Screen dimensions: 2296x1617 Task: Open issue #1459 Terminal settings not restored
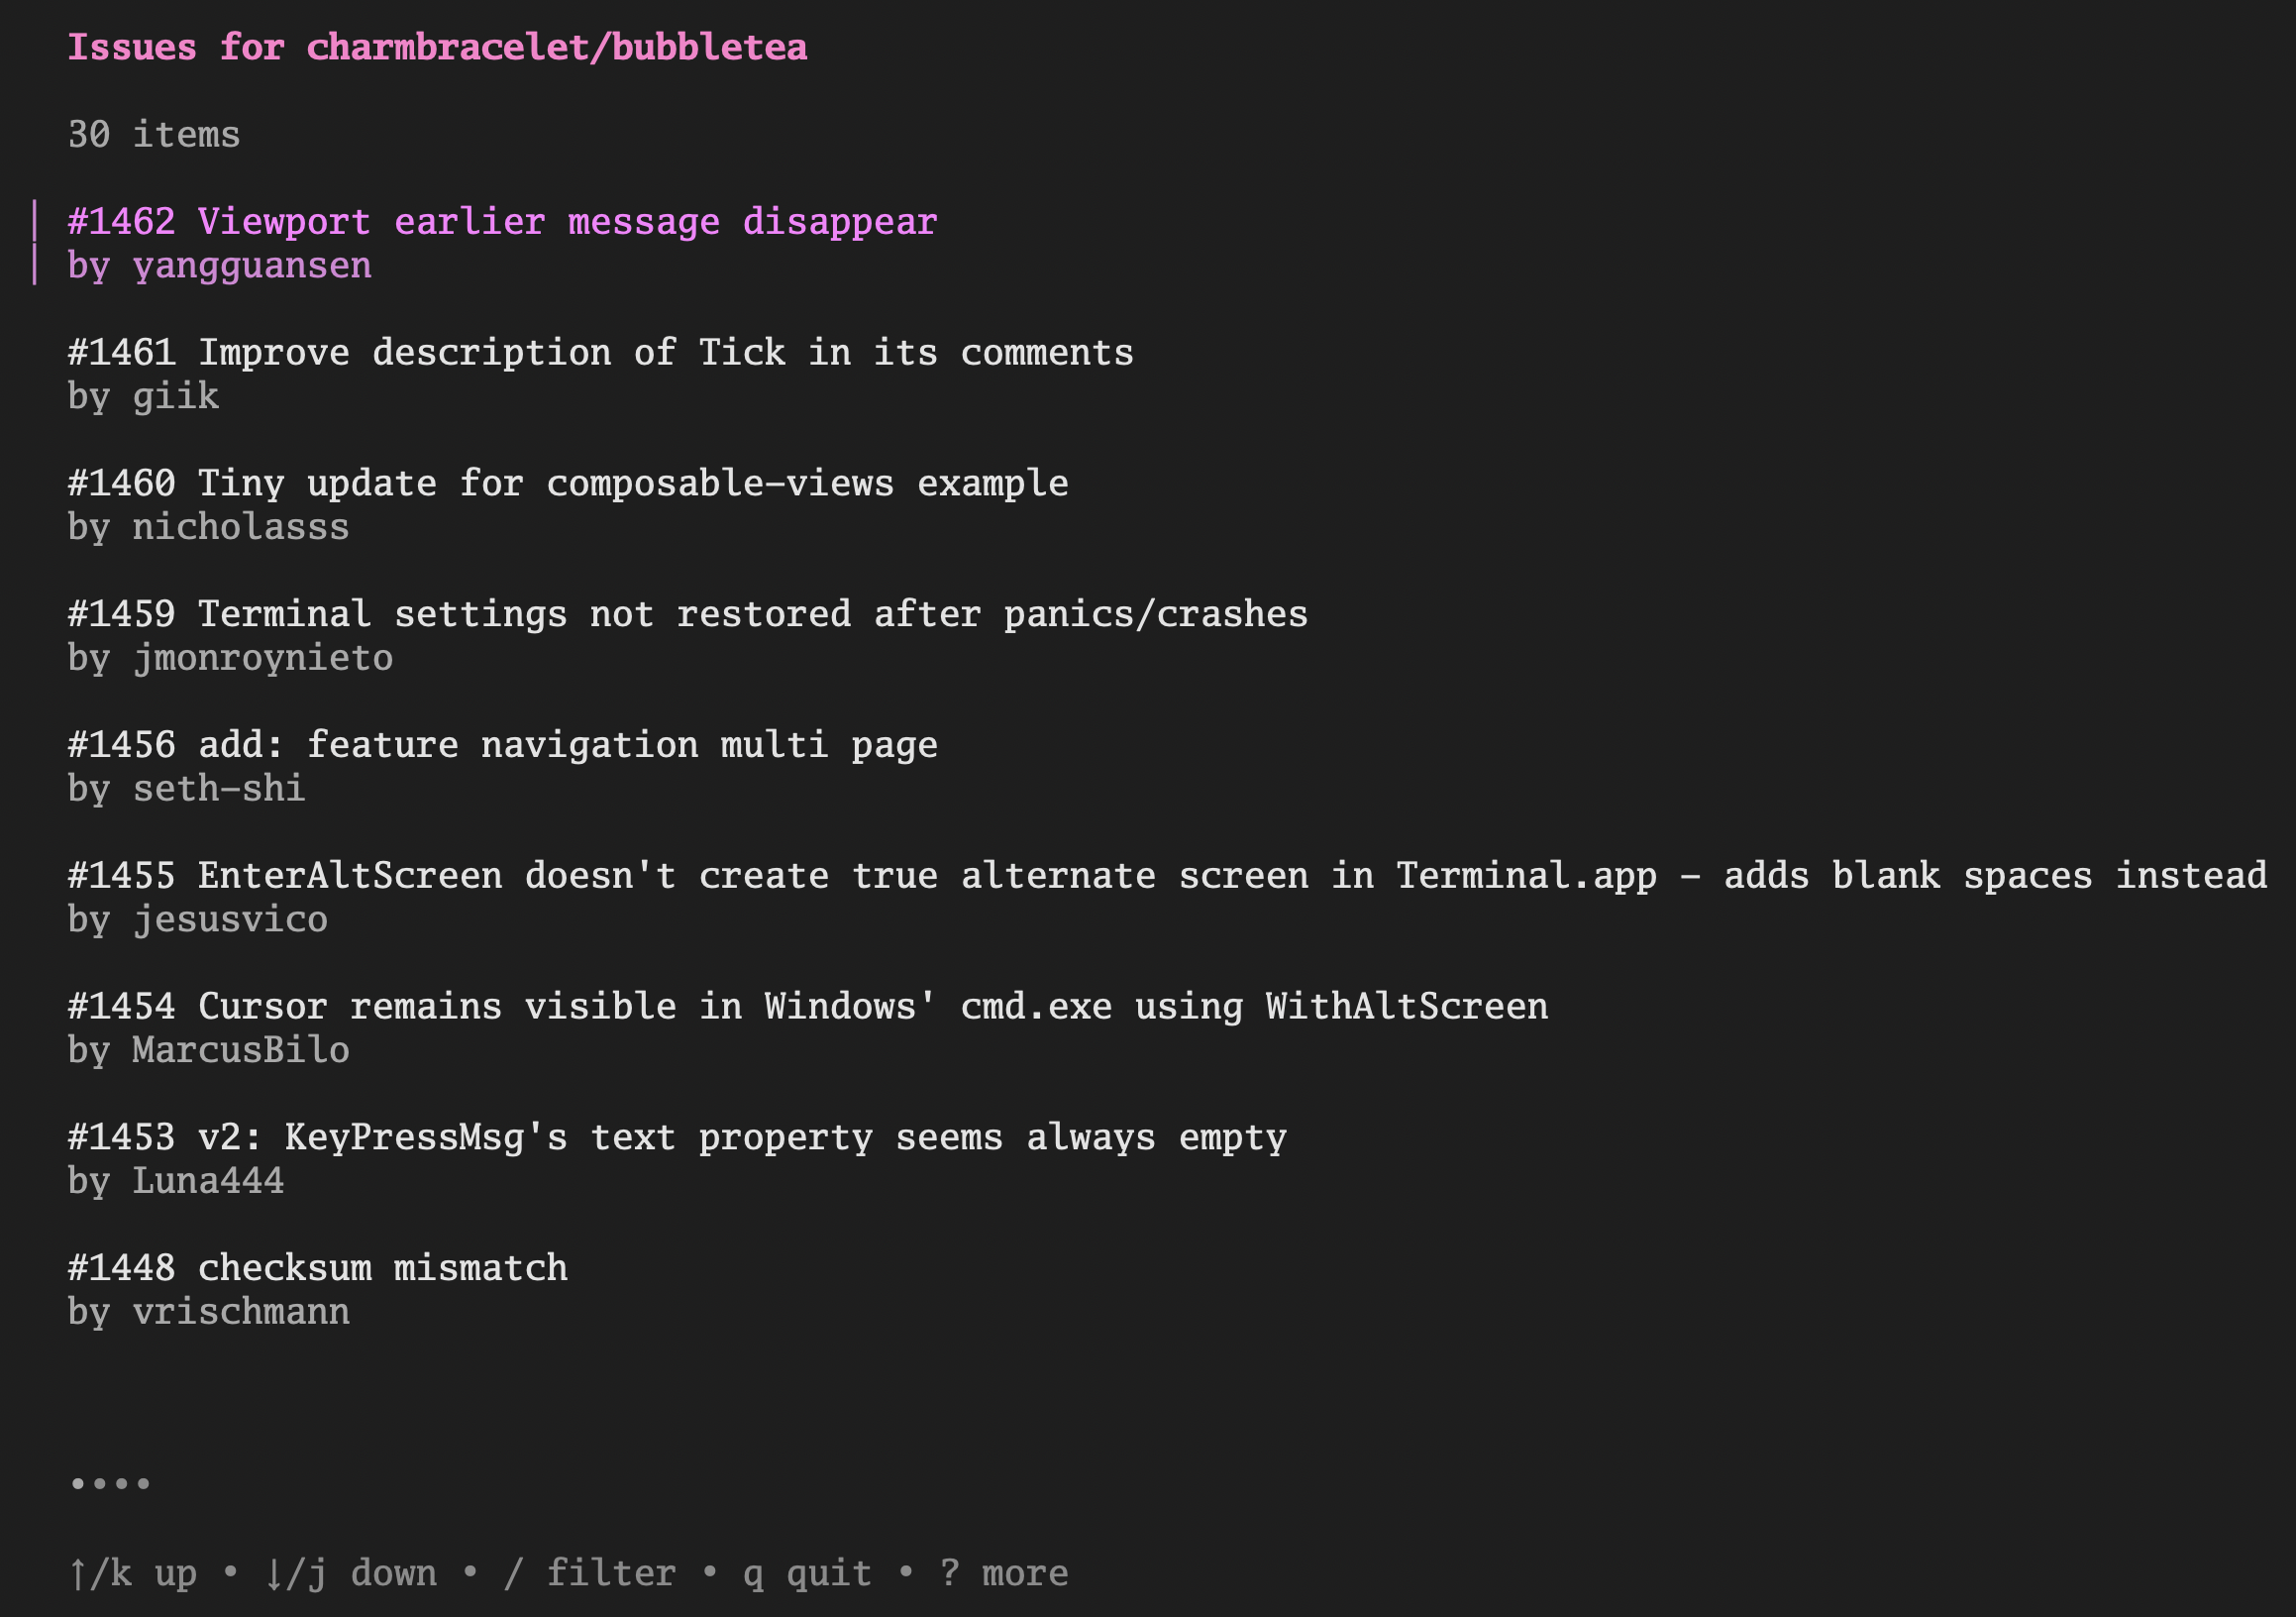click(687, 614)
